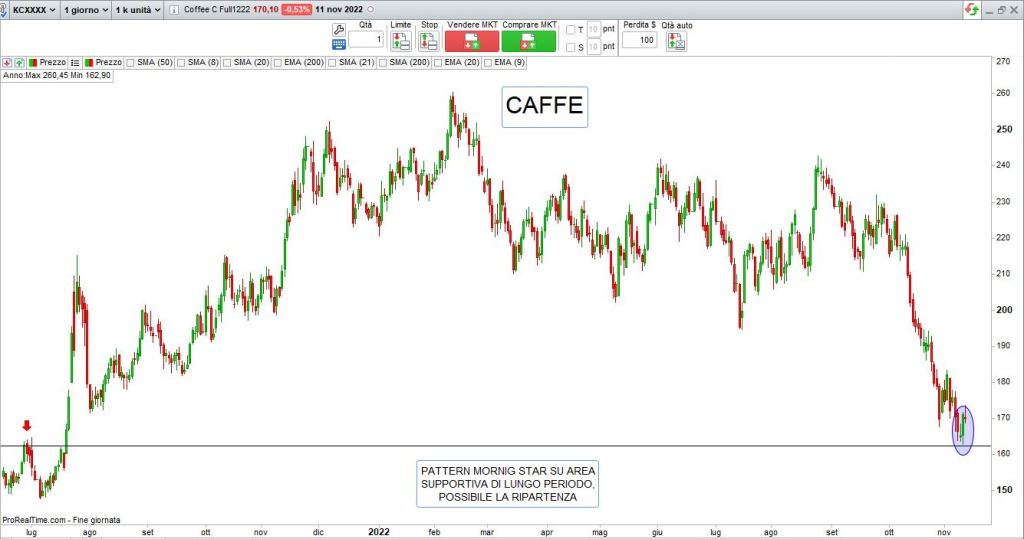Click the 260 price axis label
Image resolution: width=1024 pixels, height=539 pixels.
pyautogui.click(x=1002, y=93)
